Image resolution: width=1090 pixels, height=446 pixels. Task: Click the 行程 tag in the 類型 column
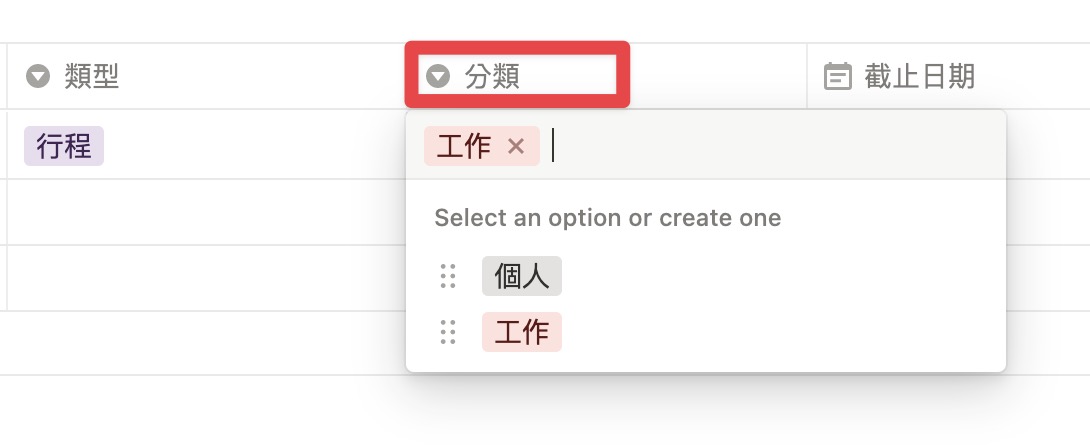[64, 146]
